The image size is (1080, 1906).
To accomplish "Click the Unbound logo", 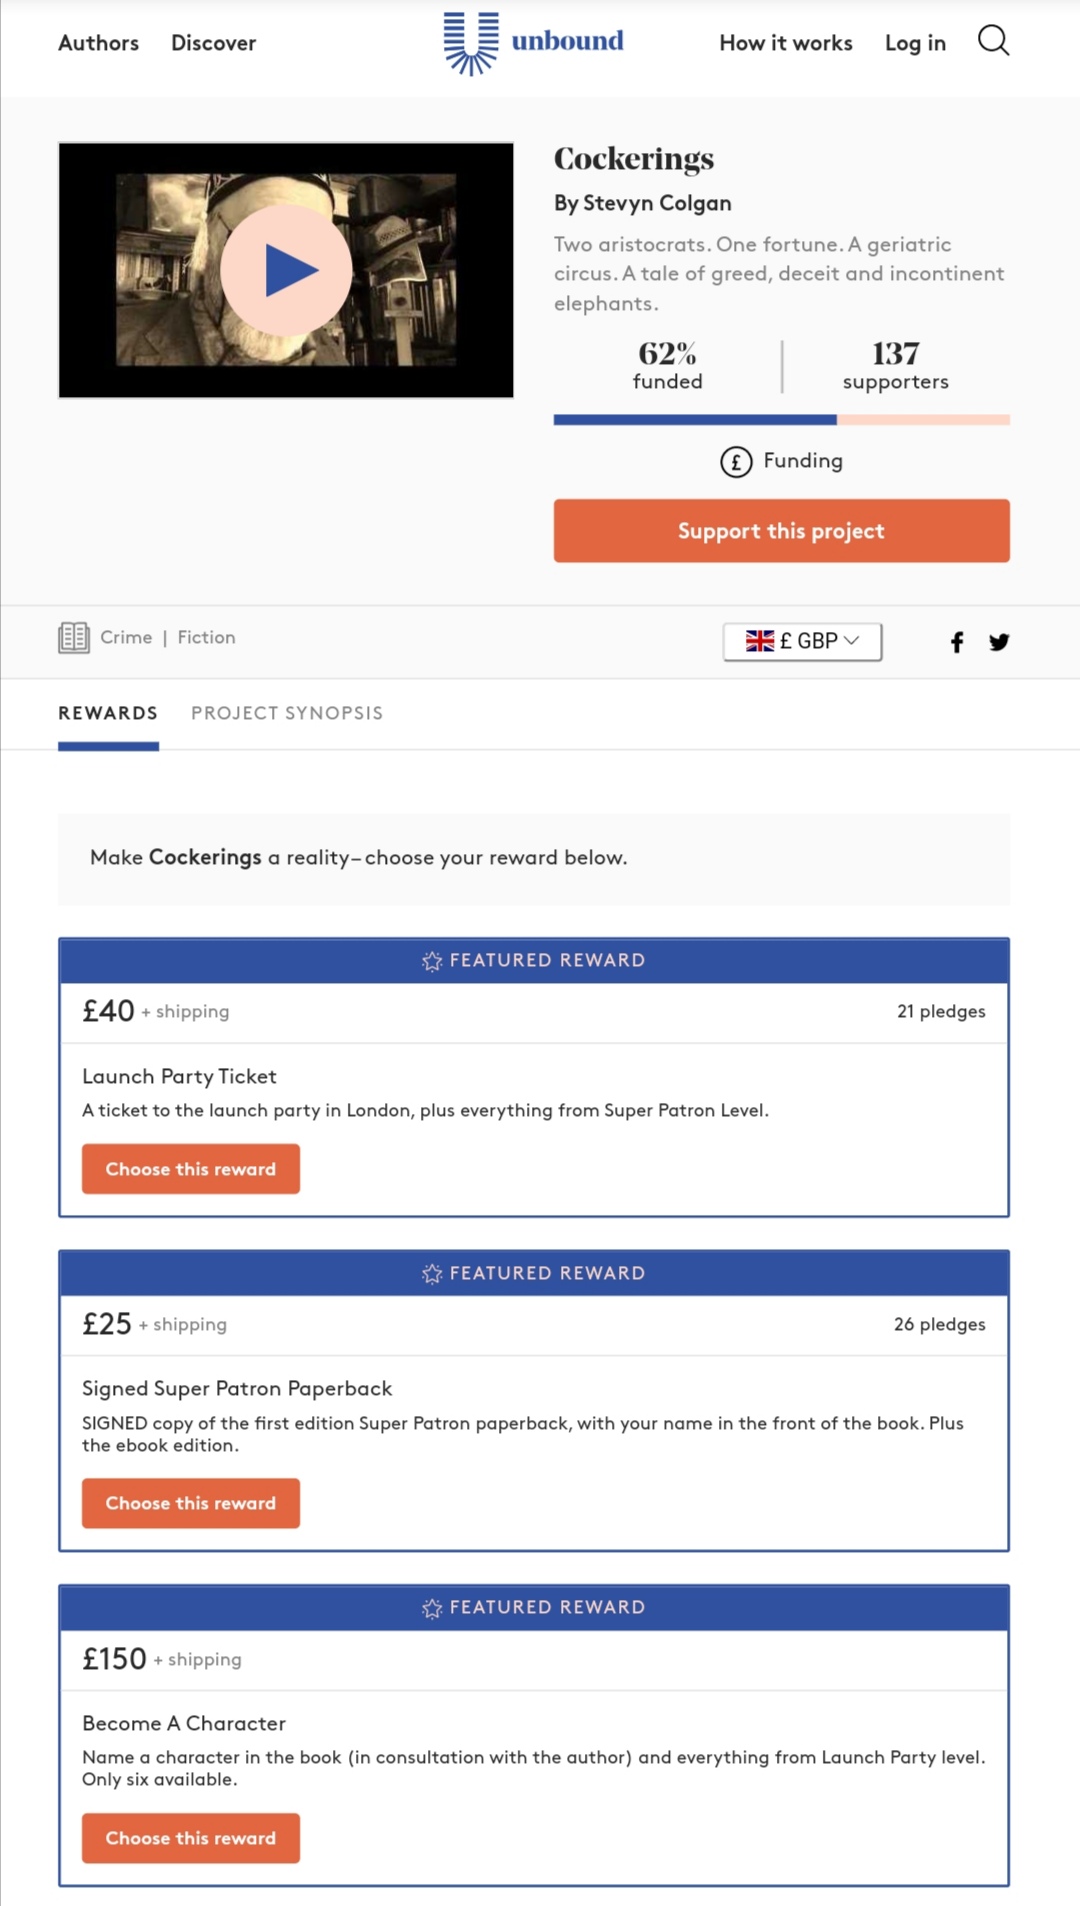I will pyautogui.click(x=534, y=43).
